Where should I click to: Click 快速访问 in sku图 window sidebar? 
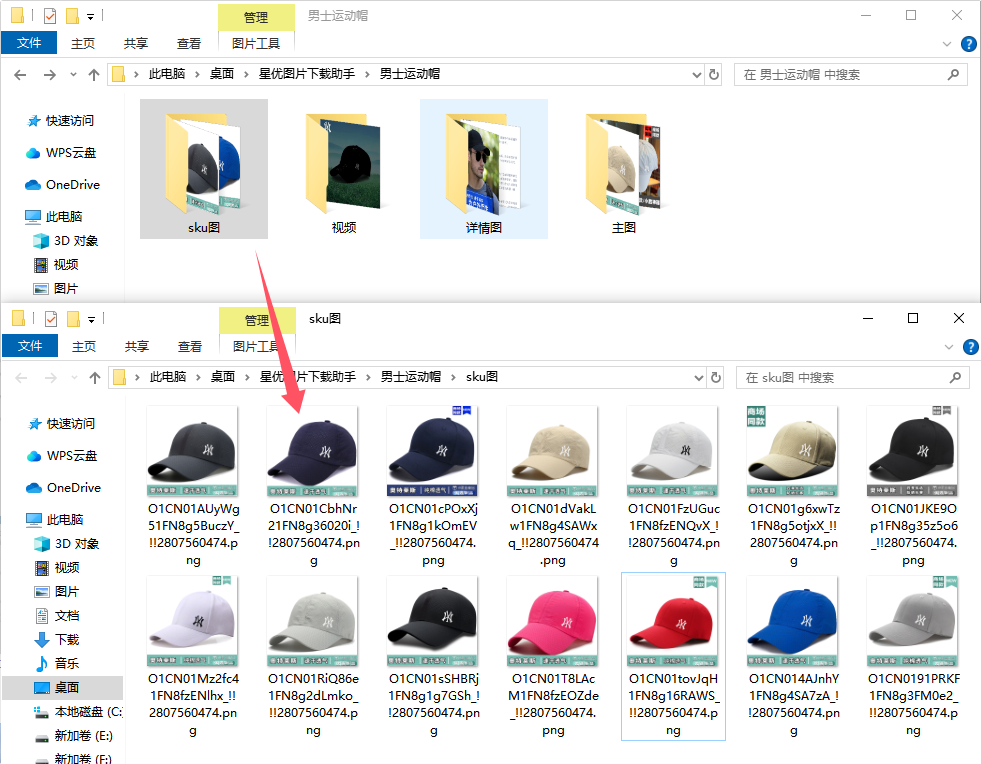point(62,424)
